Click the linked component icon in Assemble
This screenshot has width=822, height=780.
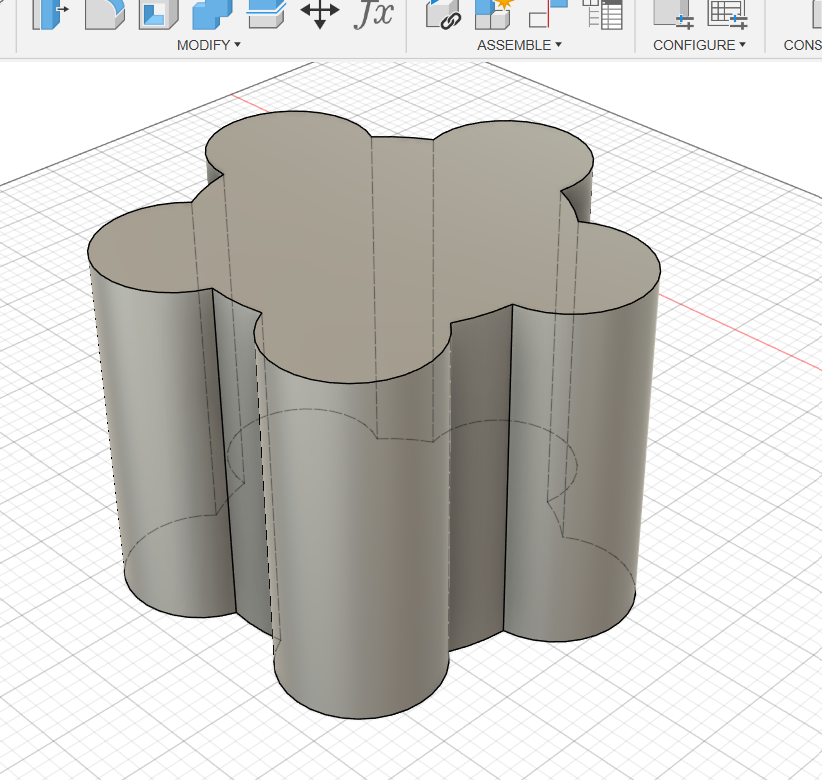click(x=443, y=14)
